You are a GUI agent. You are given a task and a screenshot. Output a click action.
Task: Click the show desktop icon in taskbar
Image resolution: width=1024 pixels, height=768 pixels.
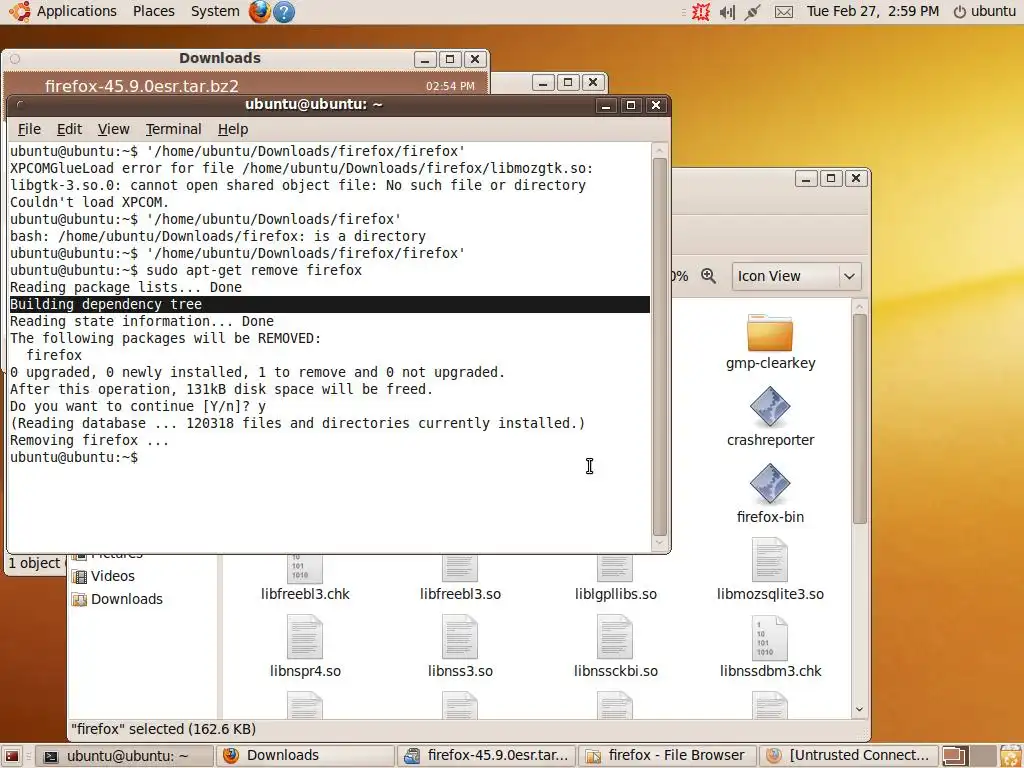tap(12, 756)
